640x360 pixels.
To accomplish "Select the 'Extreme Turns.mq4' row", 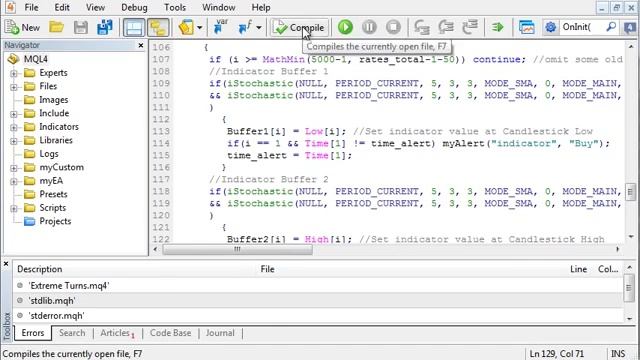I will (318, 286).
